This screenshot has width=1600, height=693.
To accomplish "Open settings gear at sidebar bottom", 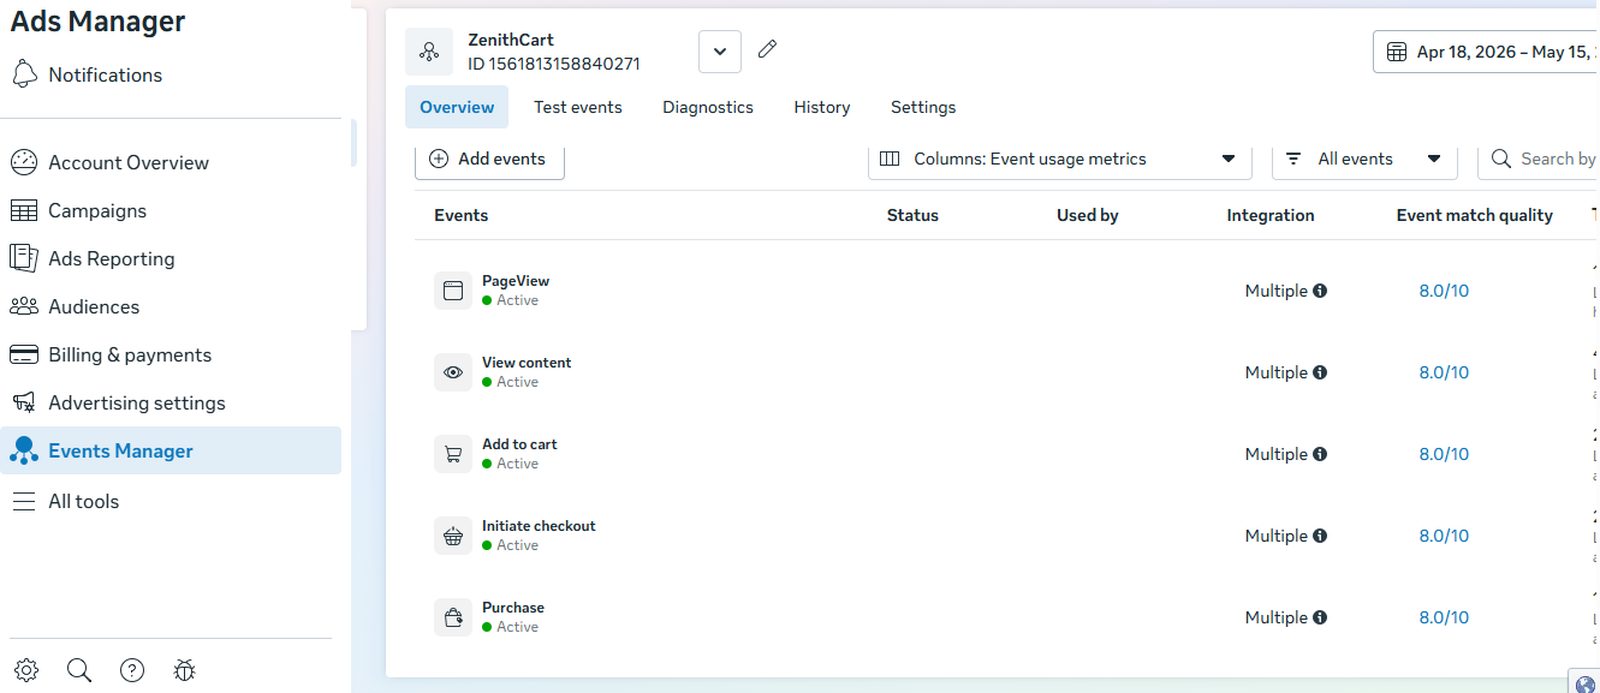I will click(x=27, y=670).
